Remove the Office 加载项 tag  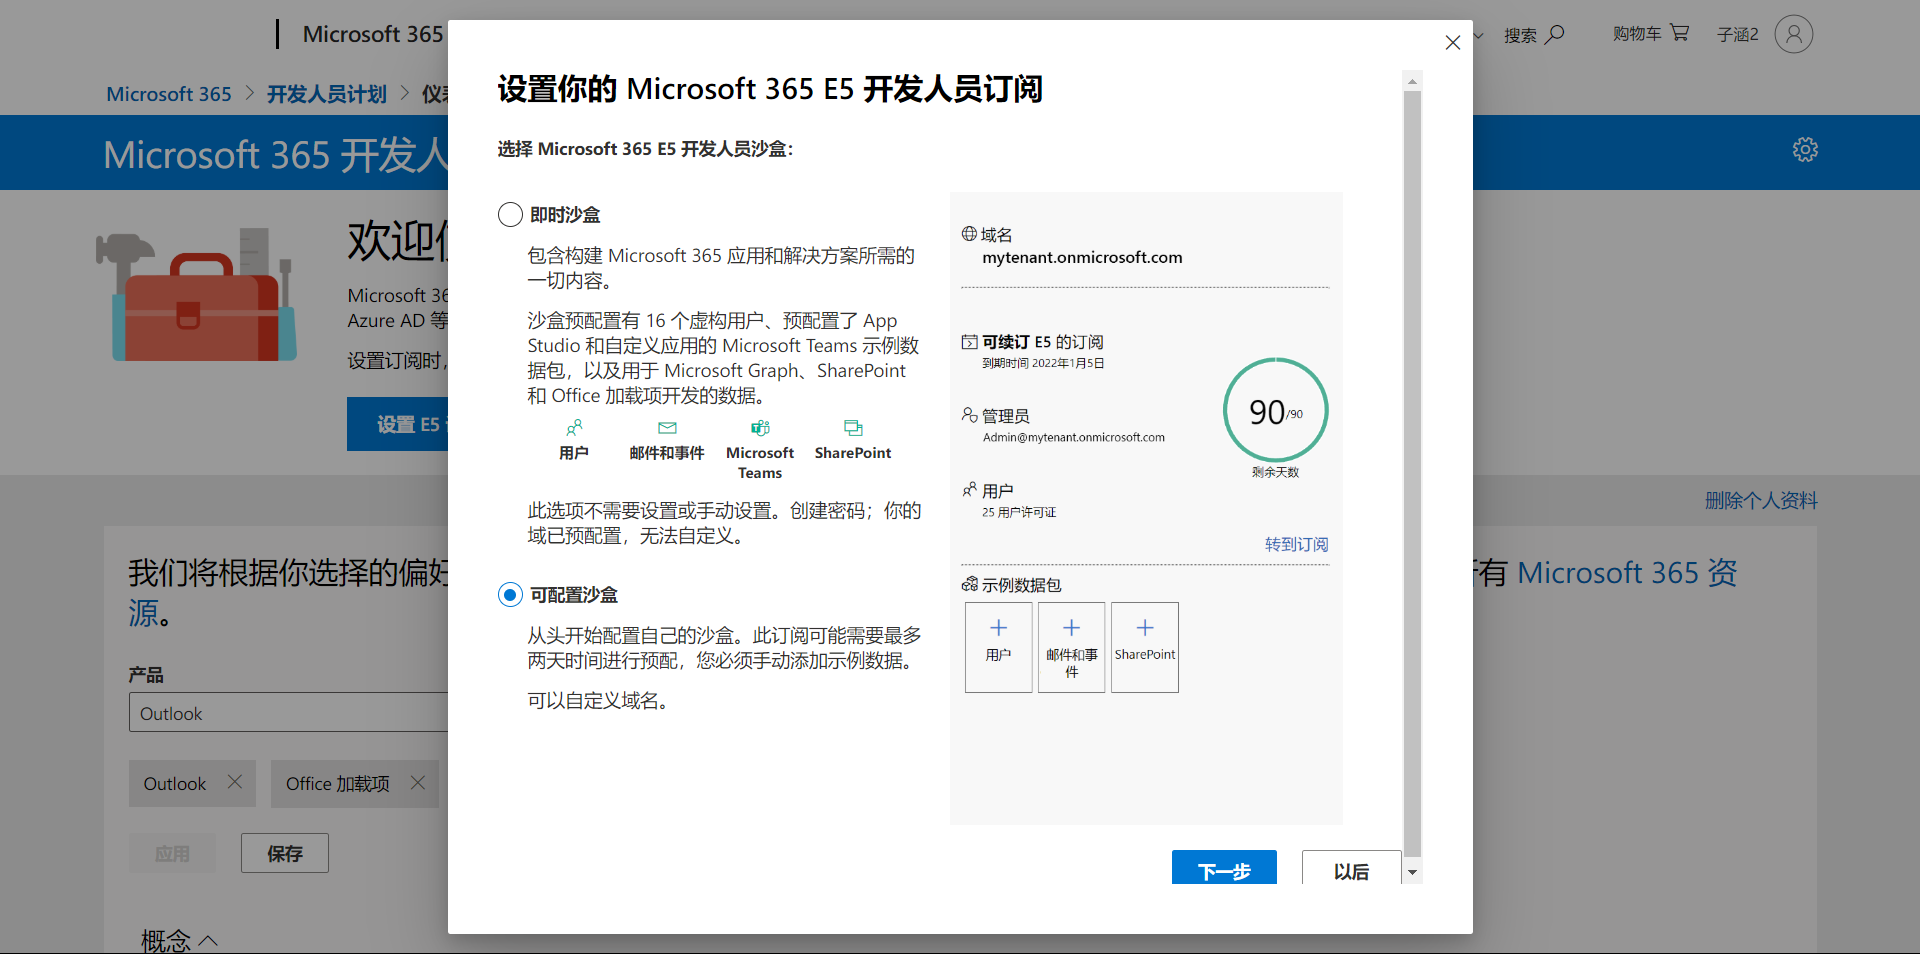pyautogui.click(x=418, y=782)
